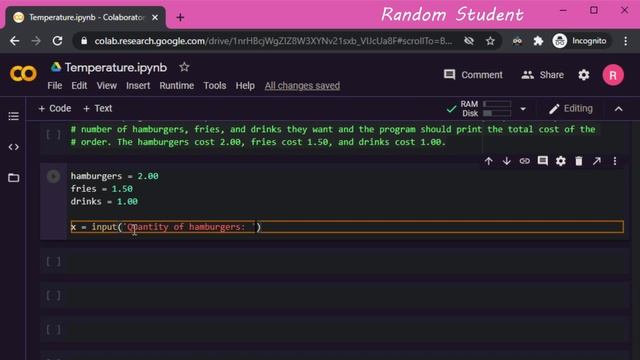Viewport: 640px width, 360px height.
Task: Run the hamburgers code cell
Action: (53, 176)
